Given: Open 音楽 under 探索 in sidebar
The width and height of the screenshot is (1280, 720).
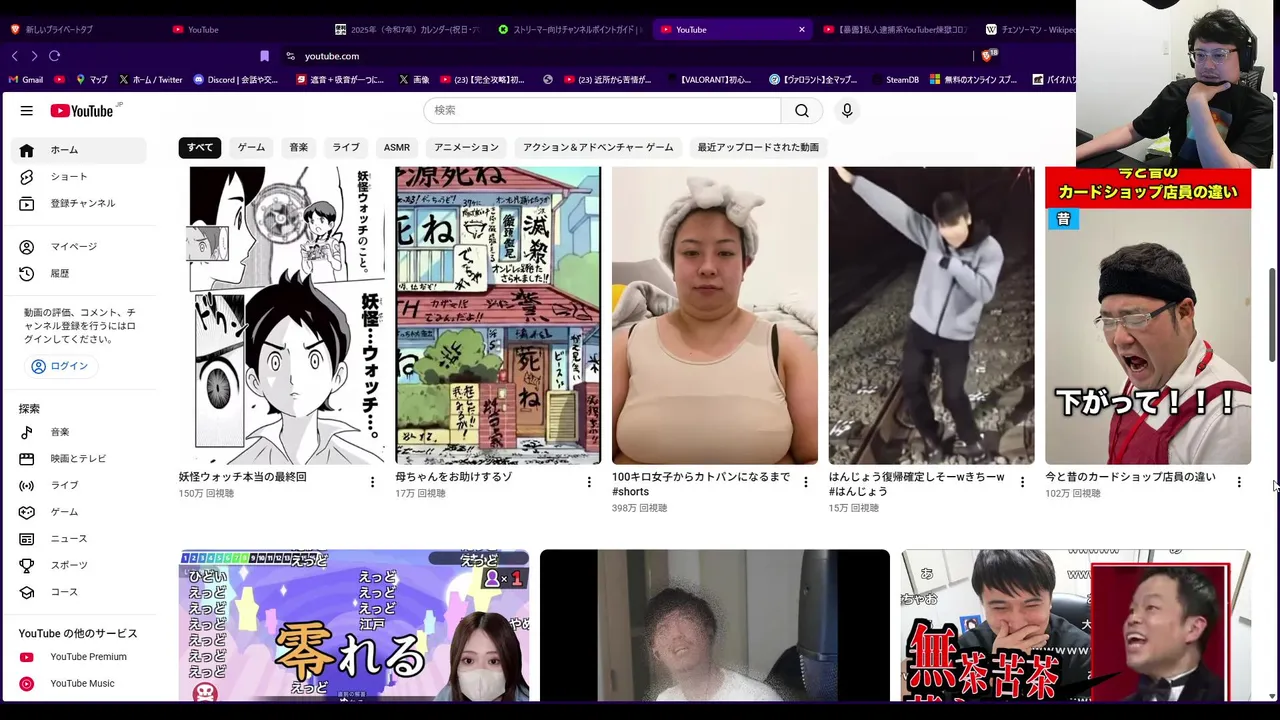Looking at the screenshot, I should pyautogui.click(x=78, y=432).
